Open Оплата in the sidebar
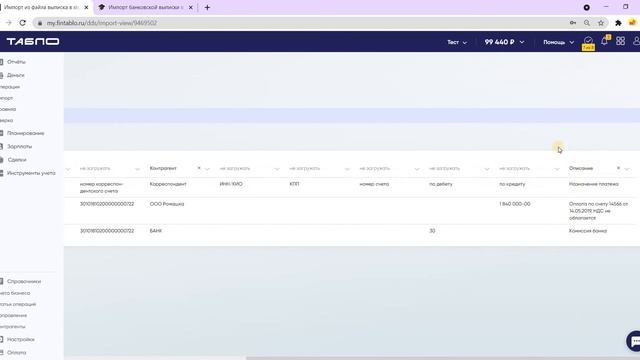Image resolution: width=640 pixels, height=360 pixels. (x=16, y=353)
